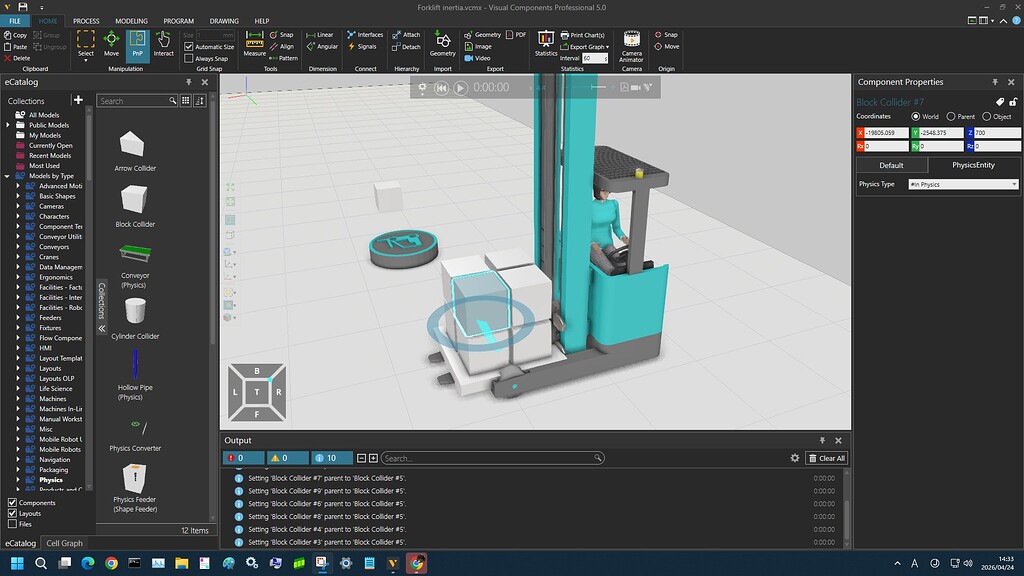The height and width of the screenshot is (576, 1024).
Task: Play the simulation
Action: [x=460, y=88]
